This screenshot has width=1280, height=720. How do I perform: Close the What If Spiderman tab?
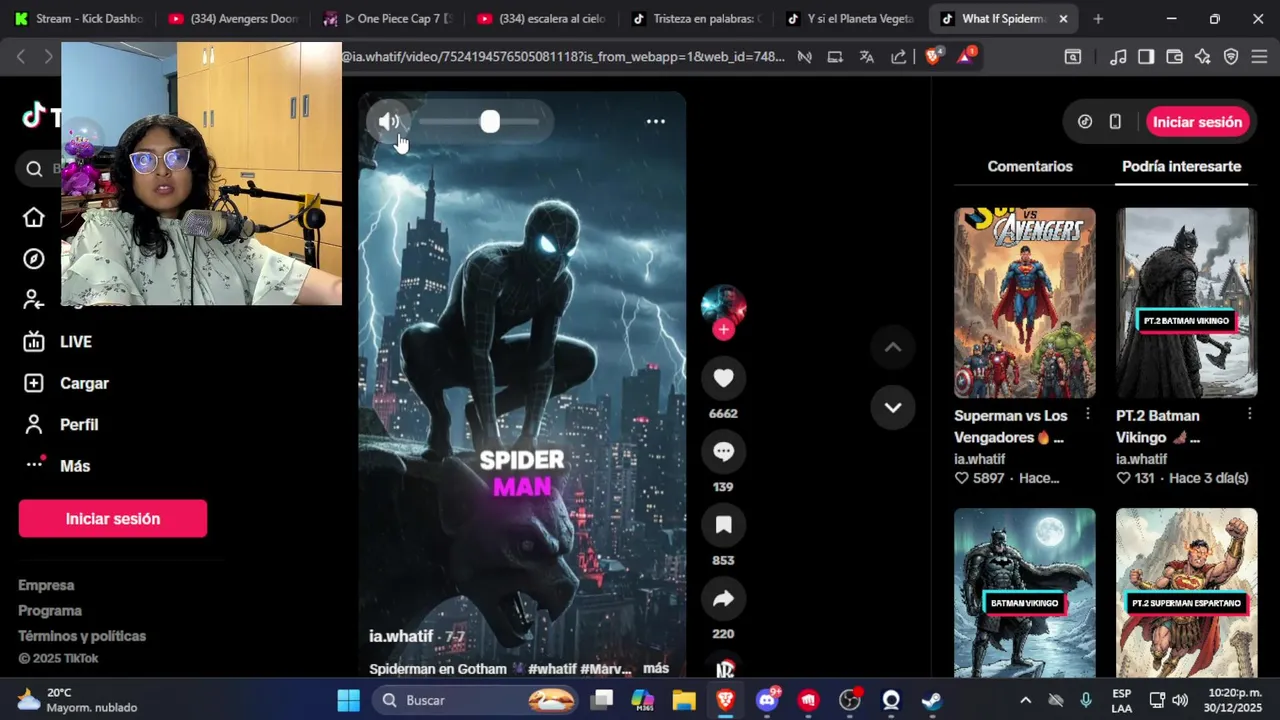click(1063, 19)
